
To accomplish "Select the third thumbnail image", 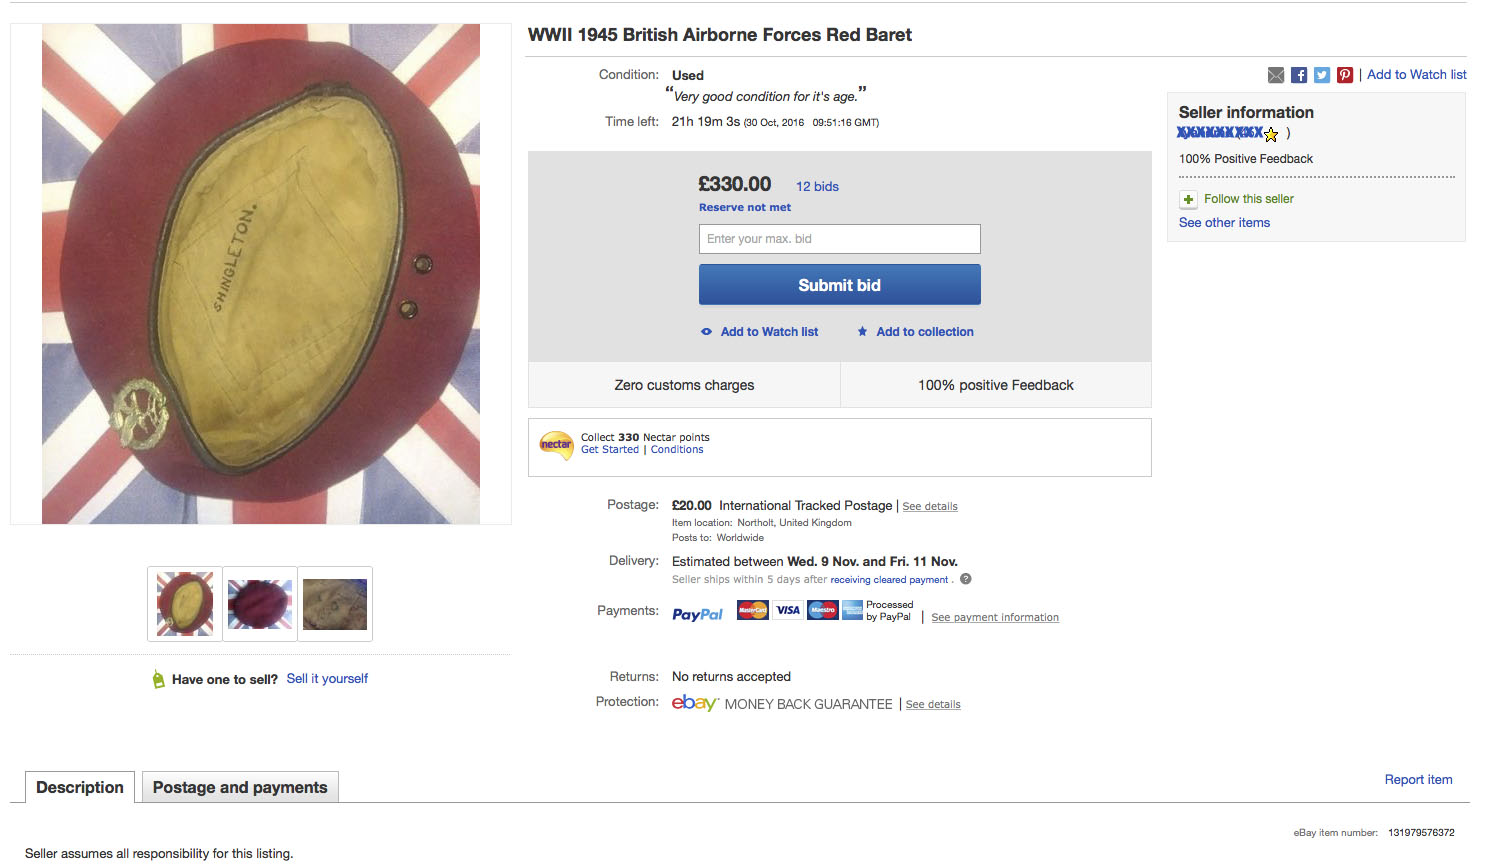I will pos(335,604).
